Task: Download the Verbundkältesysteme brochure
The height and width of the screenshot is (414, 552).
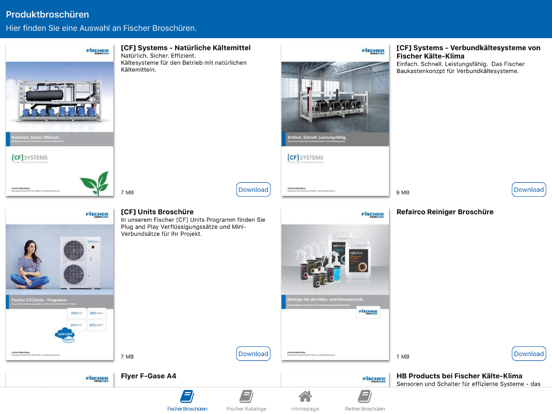Action: point(529,189)
